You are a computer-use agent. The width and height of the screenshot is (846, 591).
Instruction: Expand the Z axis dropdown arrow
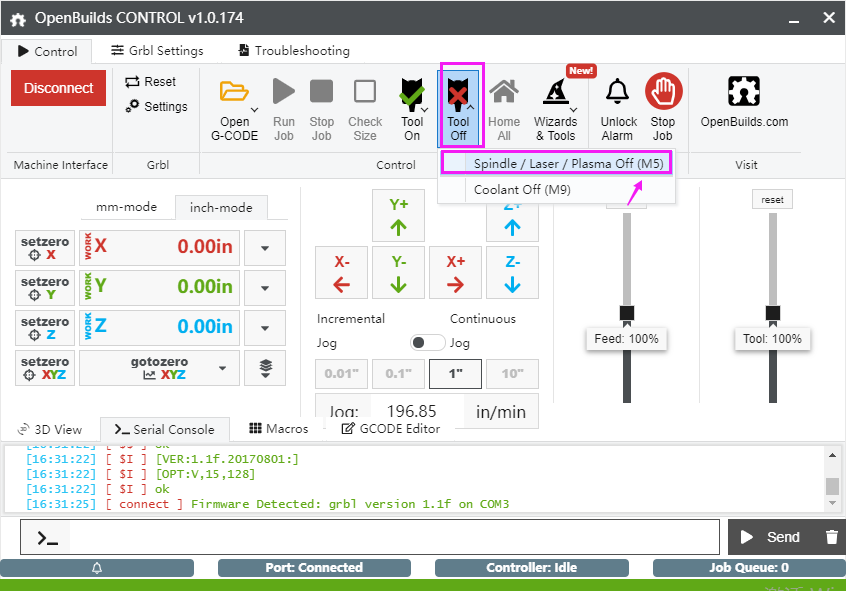tap(265, 328)
